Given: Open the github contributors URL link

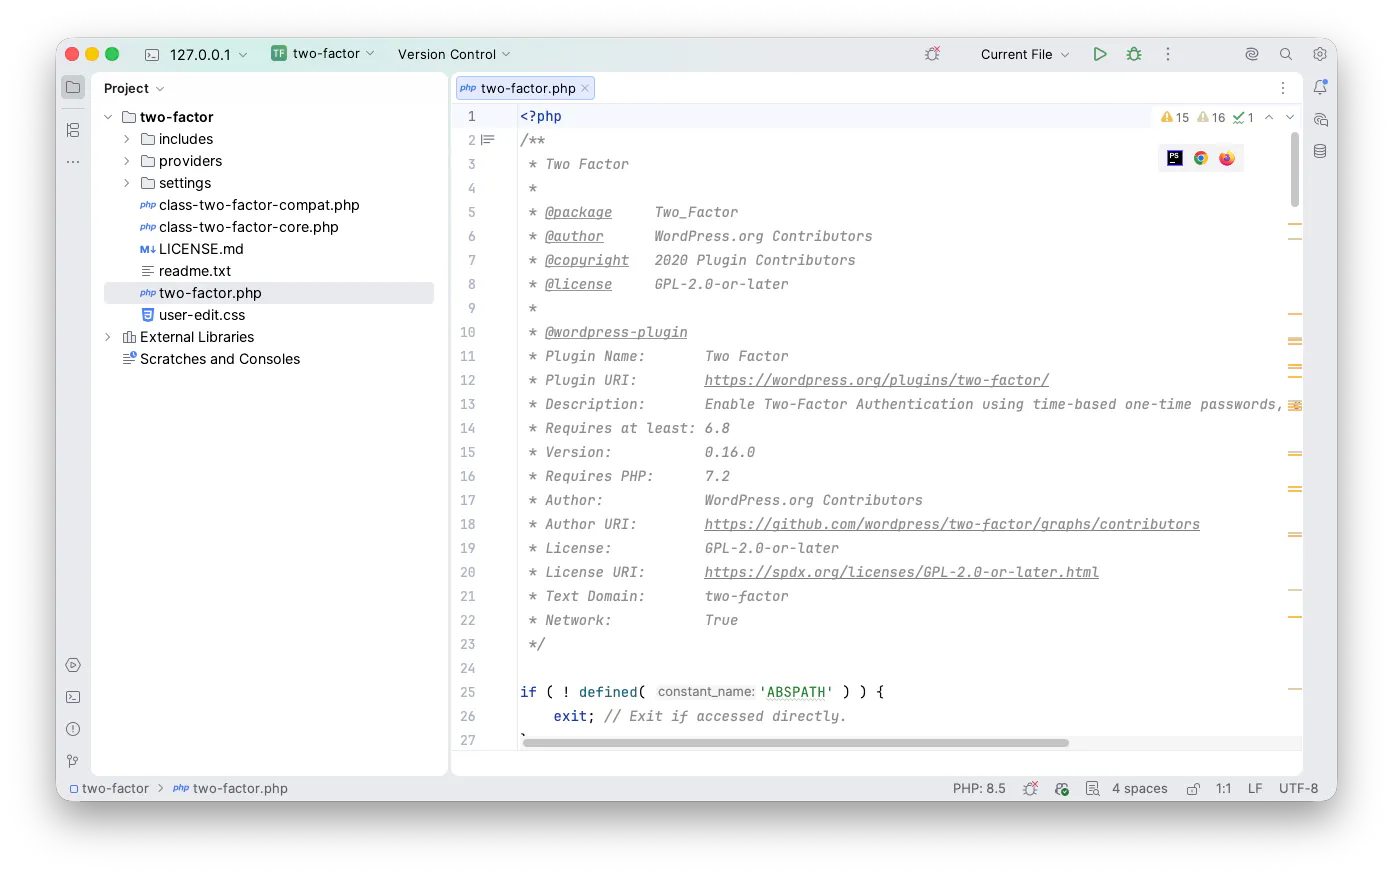Looking at the screenshot, I should 951,524.
